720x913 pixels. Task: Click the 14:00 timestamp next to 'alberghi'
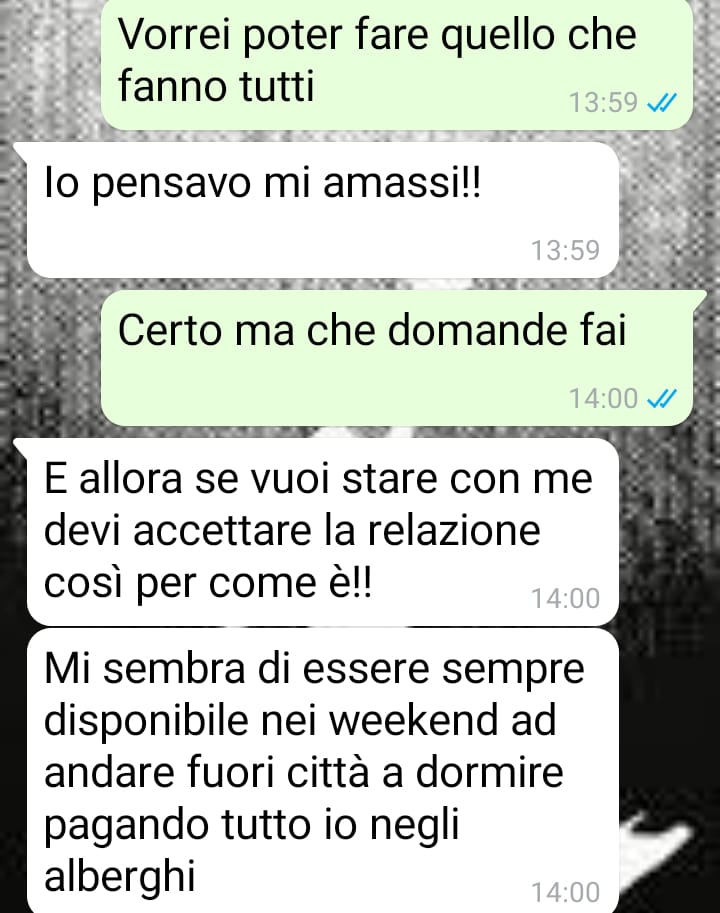pos(565,893)
